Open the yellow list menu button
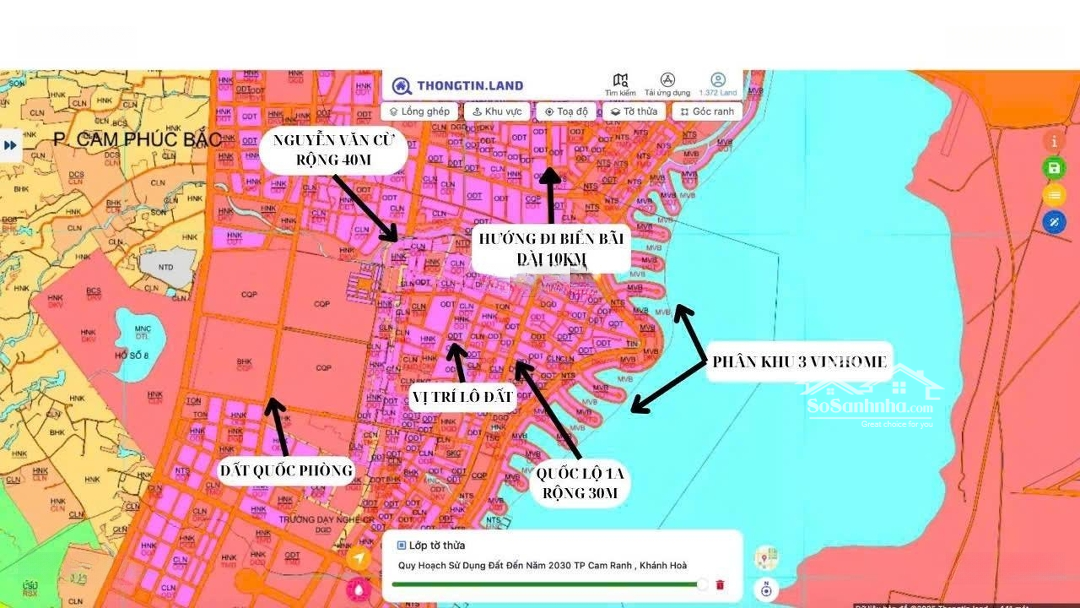Screen dimensions: 1080x608 click(x=1053, y=195)
